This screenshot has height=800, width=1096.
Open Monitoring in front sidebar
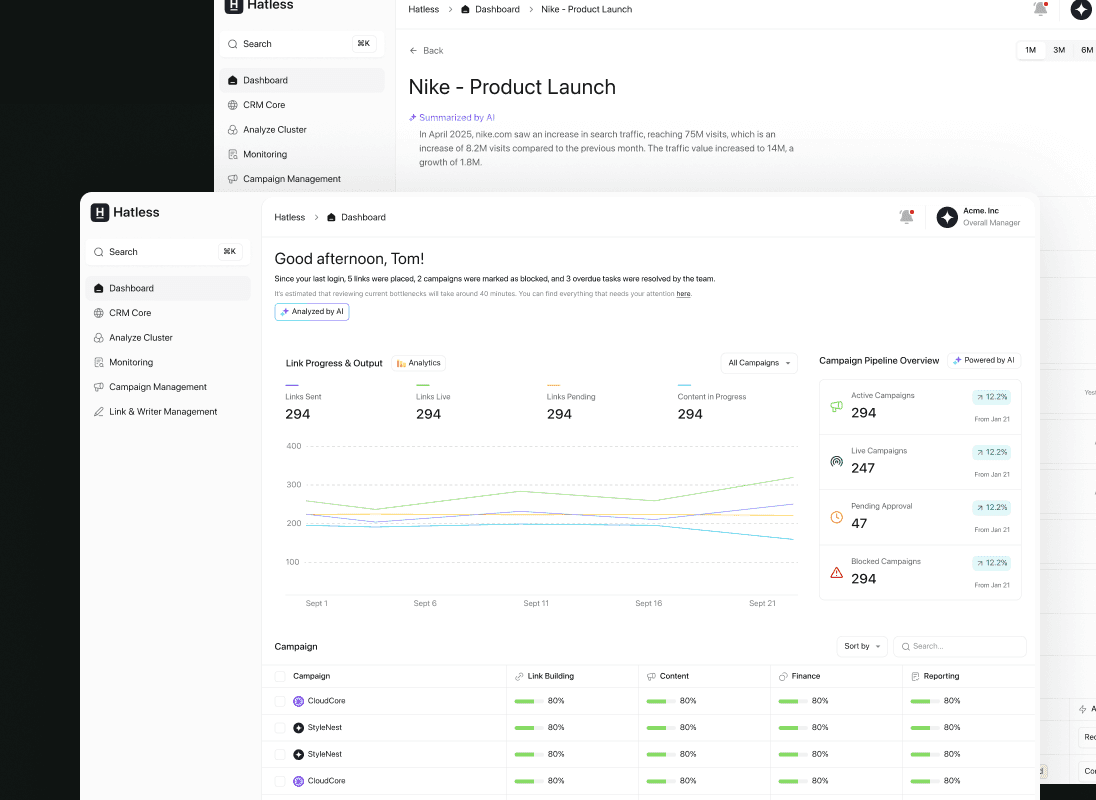[168, 363]
